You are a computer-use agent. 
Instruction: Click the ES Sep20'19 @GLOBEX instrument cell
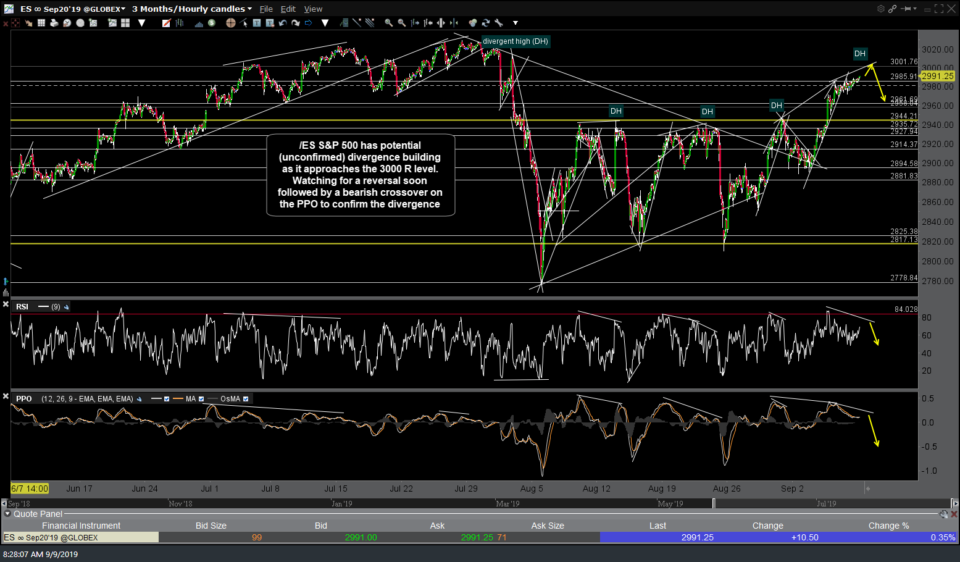80,538
